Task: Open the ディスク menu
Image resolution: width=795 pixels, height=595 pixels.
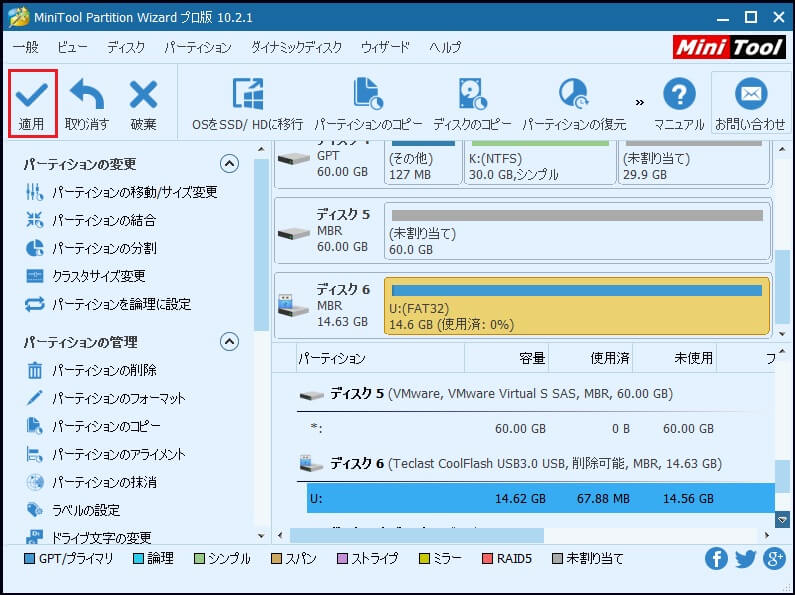Action: pyautogui.click(x=126, y=47)
